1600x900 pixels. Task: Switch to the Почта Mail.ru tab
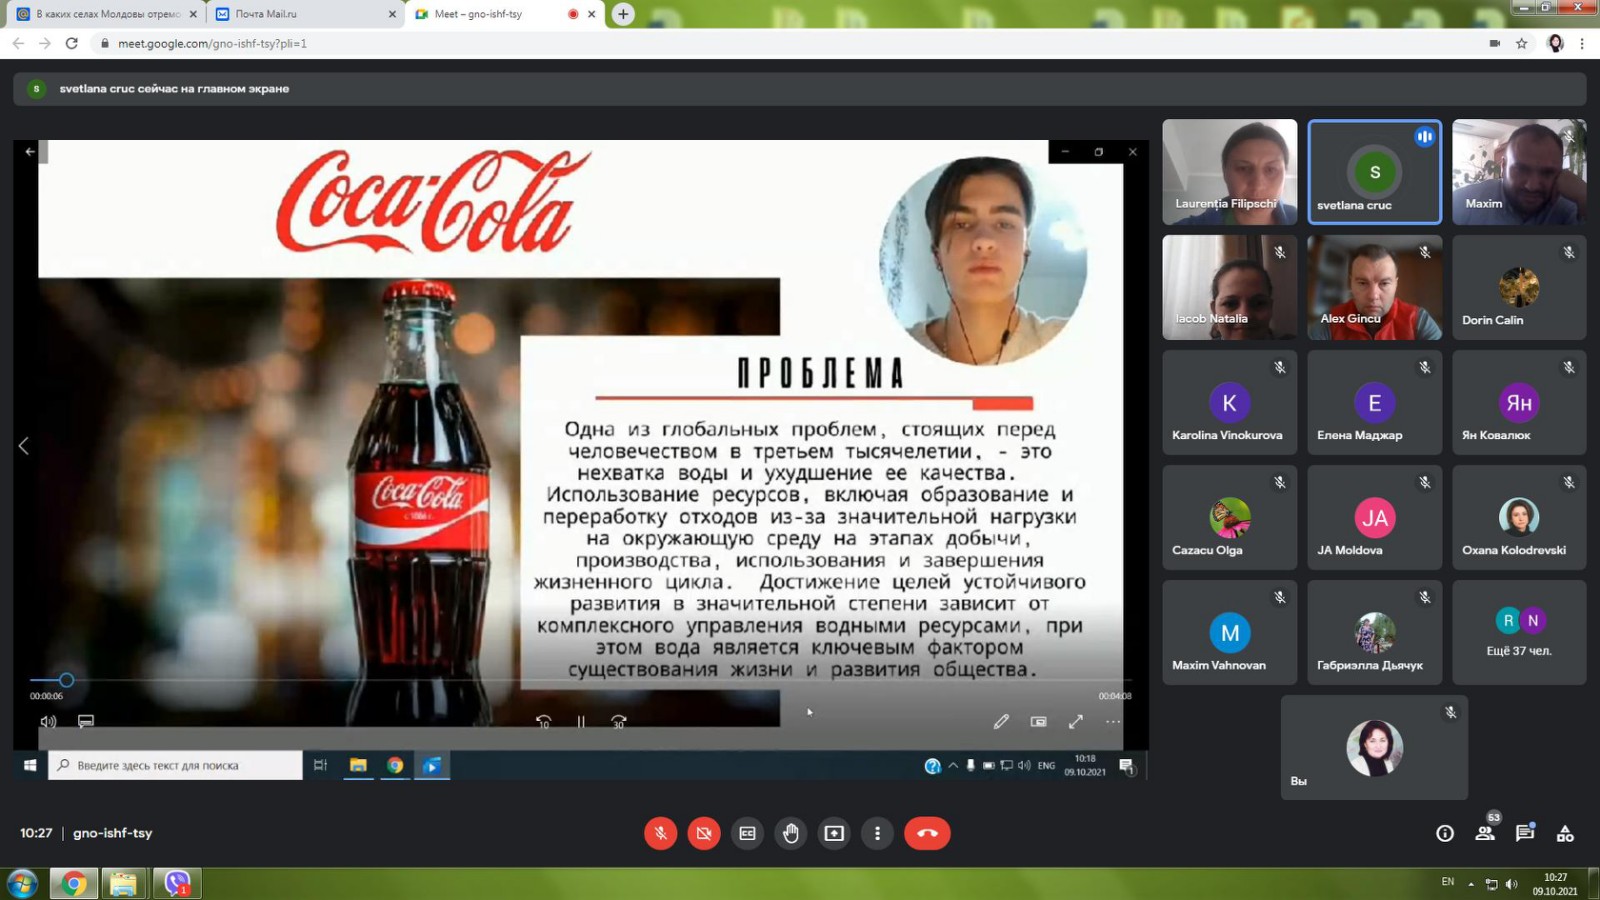300,14
